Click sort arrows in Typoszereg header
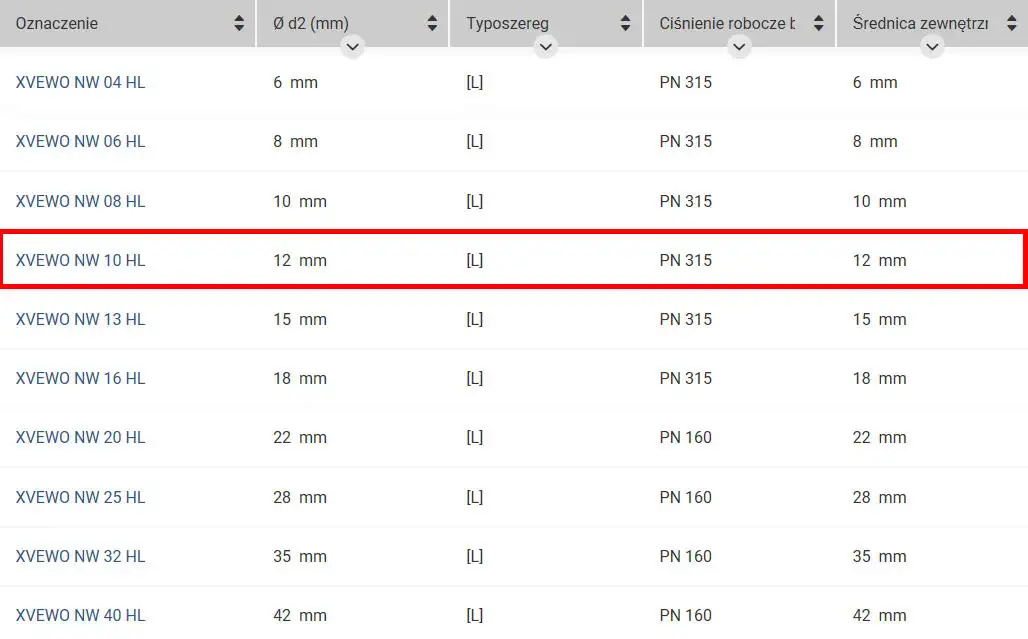 [x=625, y=23]
